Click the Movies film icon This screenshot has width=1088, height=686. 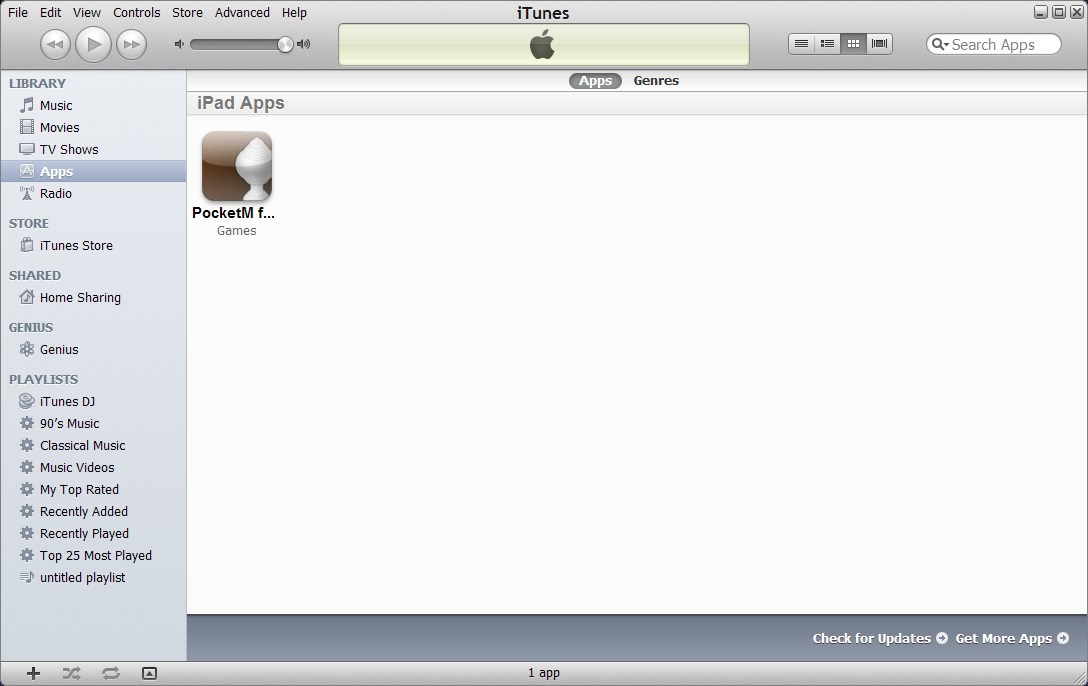pos(26,127)
